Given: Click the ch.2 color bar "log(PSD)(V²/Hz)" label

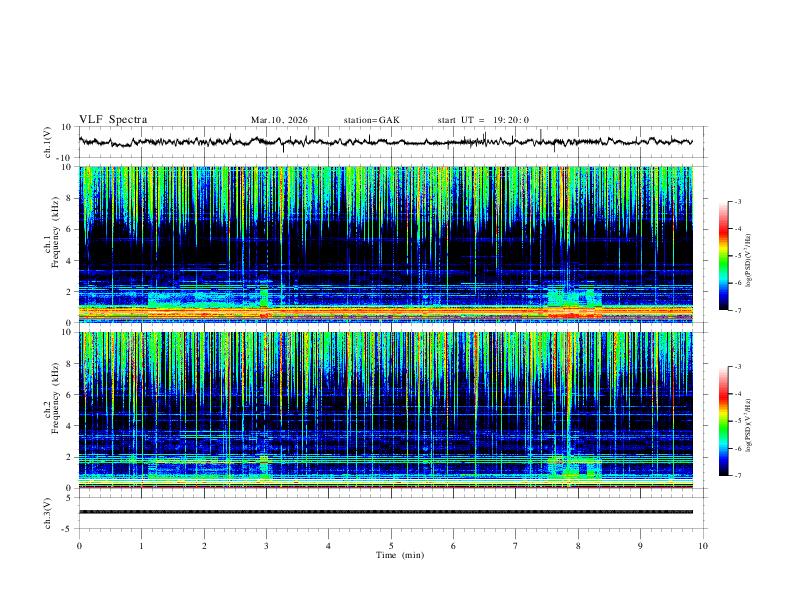Looking at the screenshot, I should (749, 425).
